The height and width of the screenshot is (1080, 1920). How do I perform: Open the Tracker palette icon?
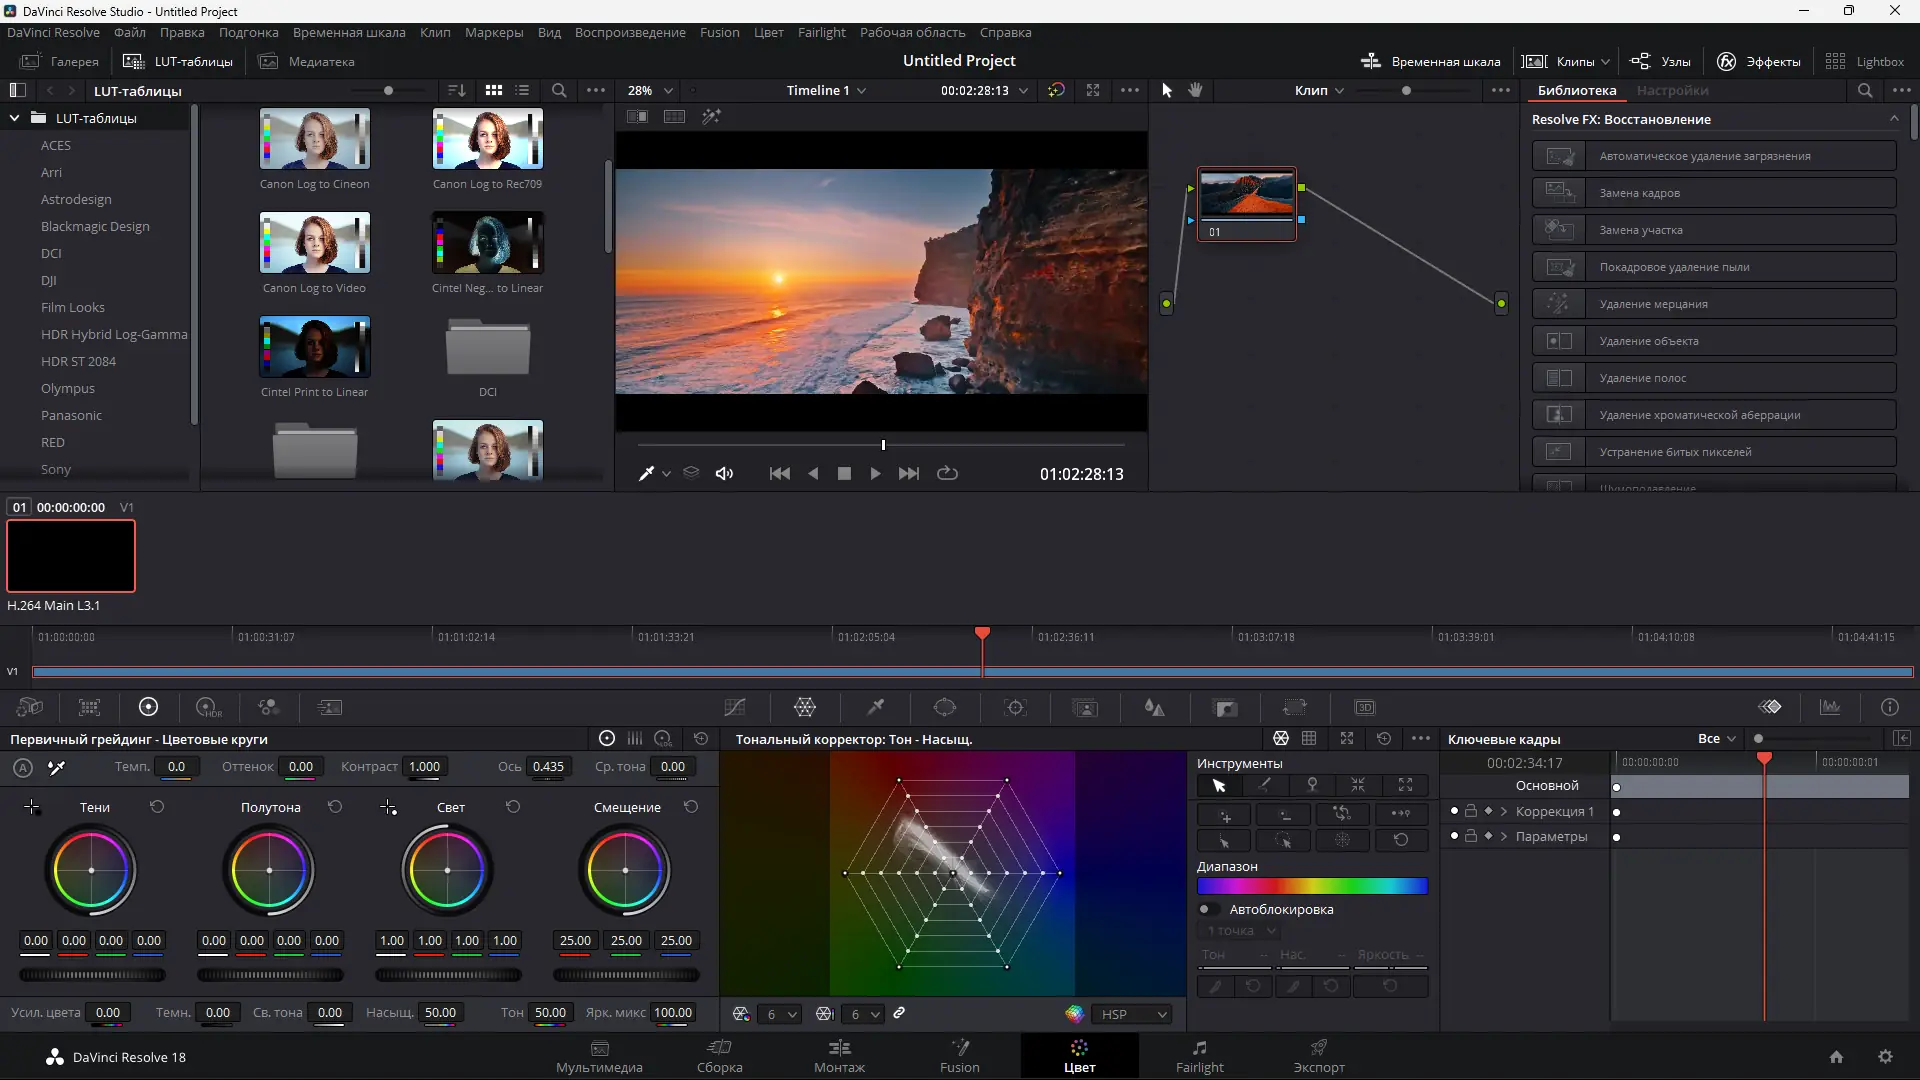tap(1015, 708)
